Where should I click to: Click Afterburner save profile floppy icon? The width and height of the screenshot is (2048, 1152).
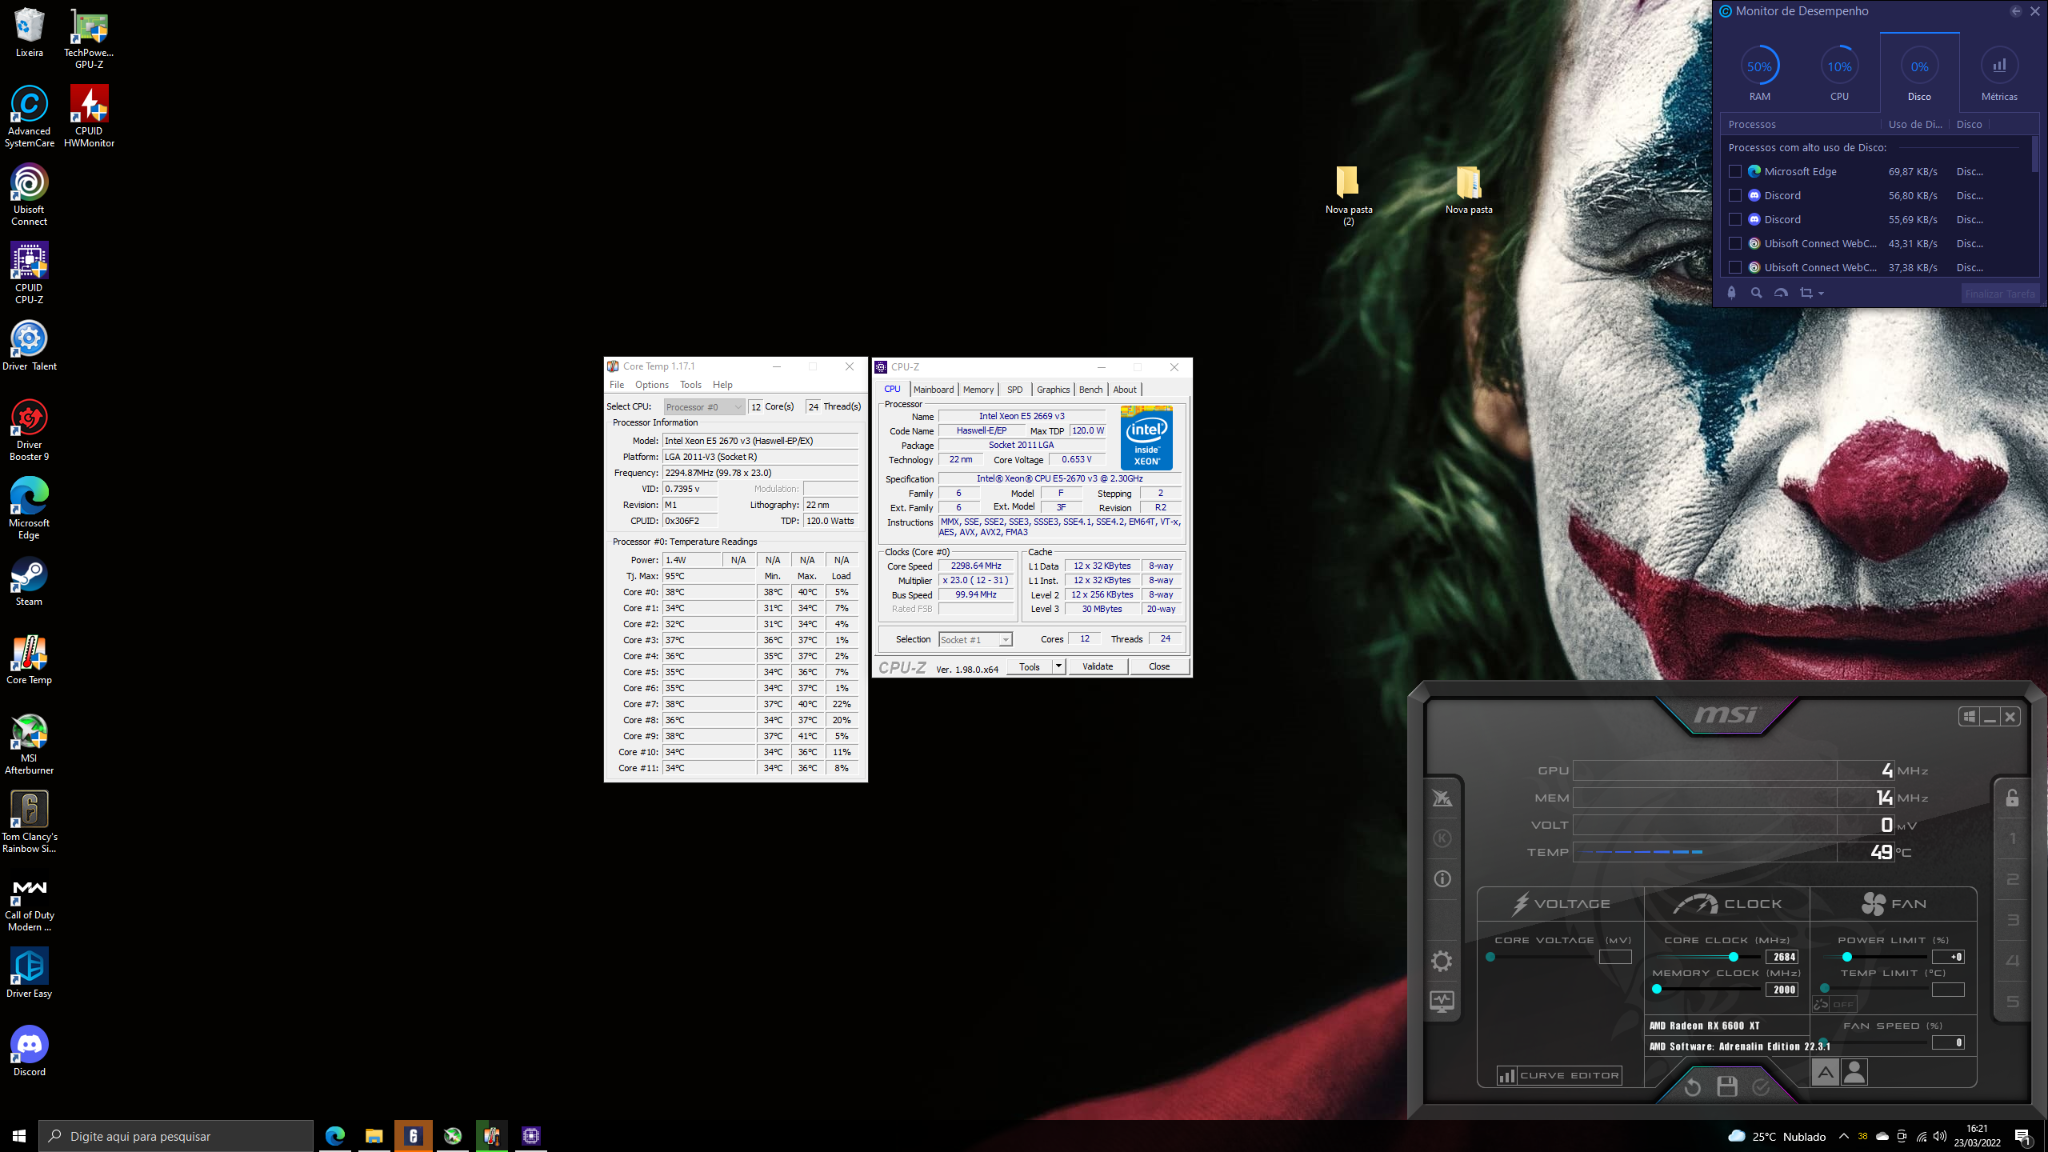pos(1727,1086)
